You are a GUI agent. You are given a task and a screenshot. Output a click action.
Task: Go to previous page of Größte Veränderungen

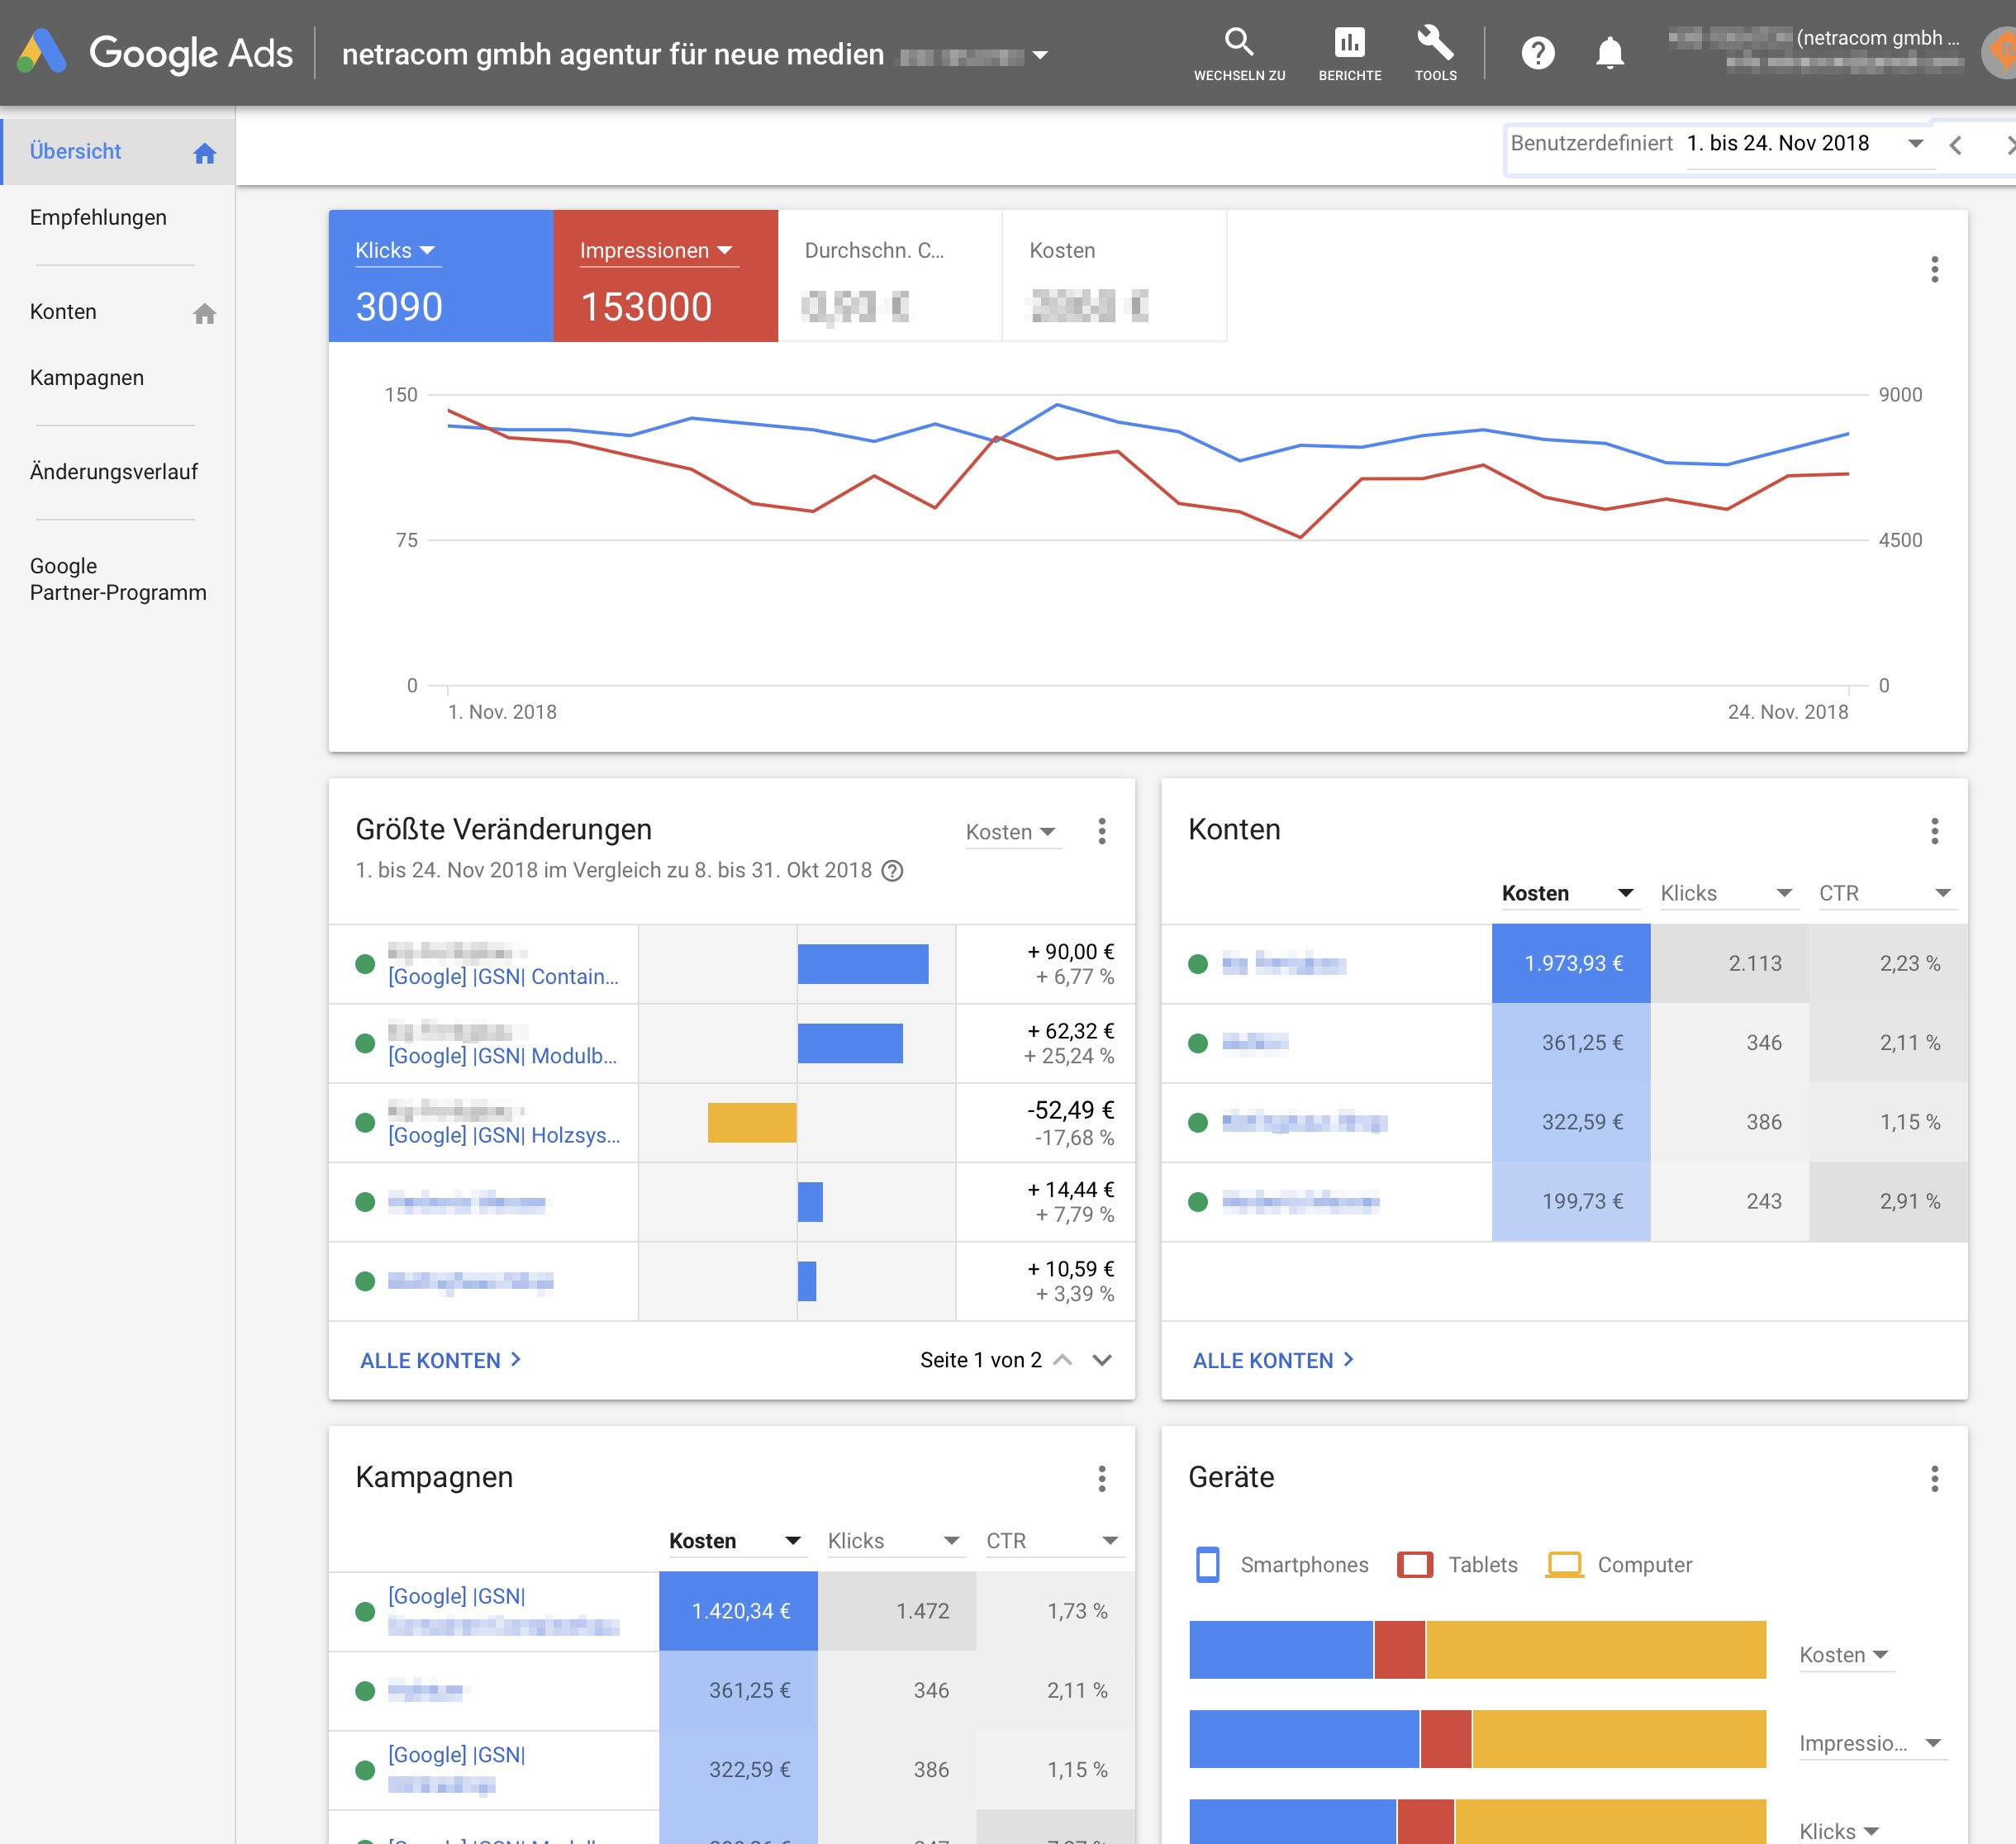(1063, 1360)
